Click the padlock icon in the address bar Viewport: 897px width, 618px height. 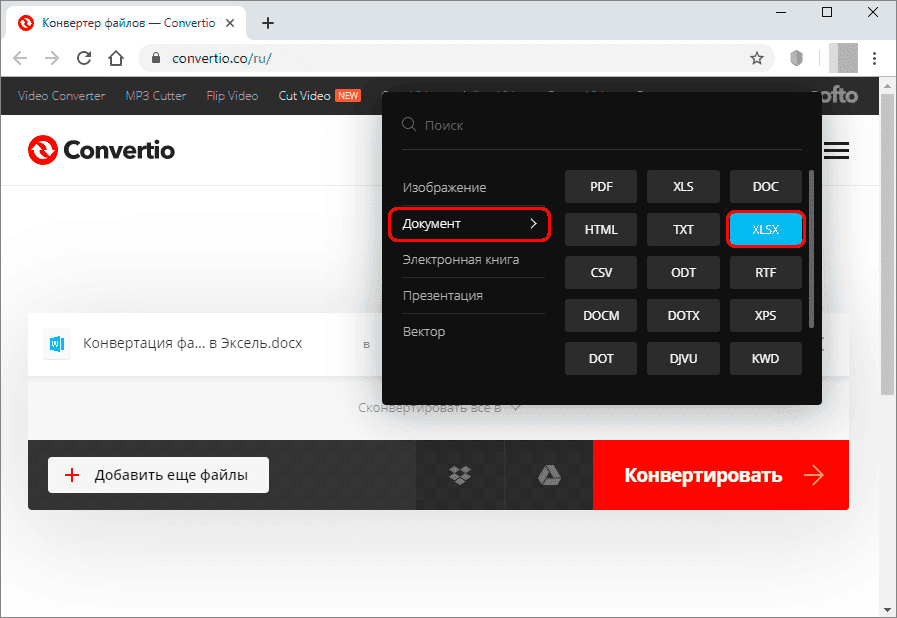155,59
